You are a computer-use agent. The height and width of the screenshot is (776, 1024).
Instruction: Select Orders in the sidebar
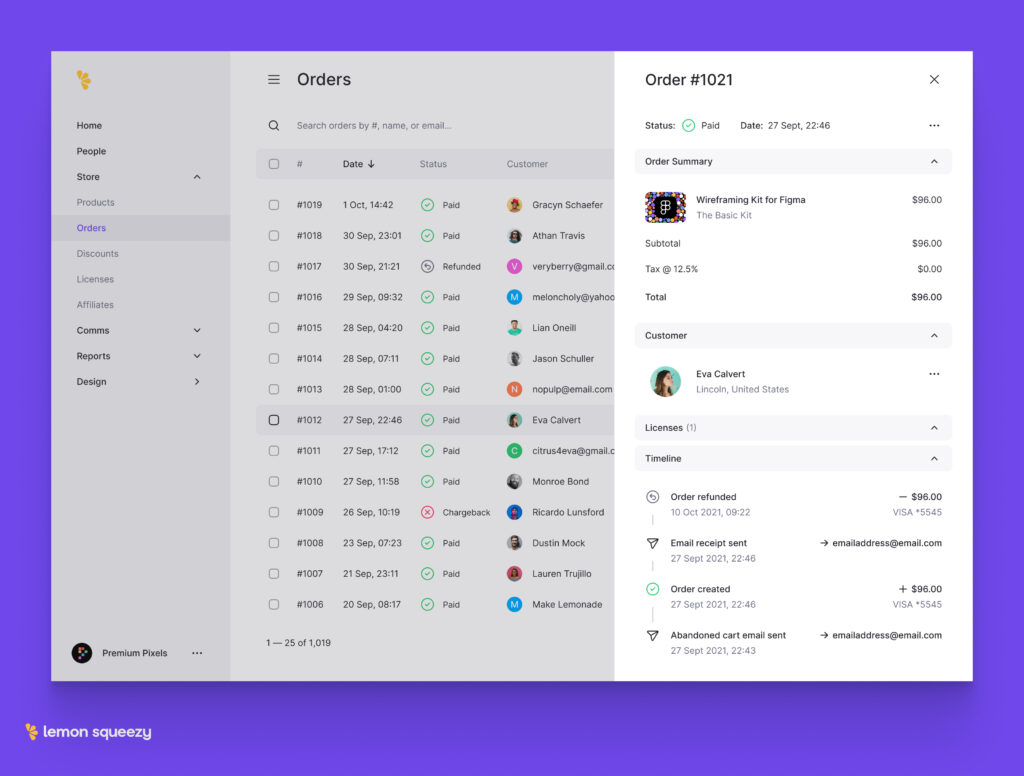point(91,228)
